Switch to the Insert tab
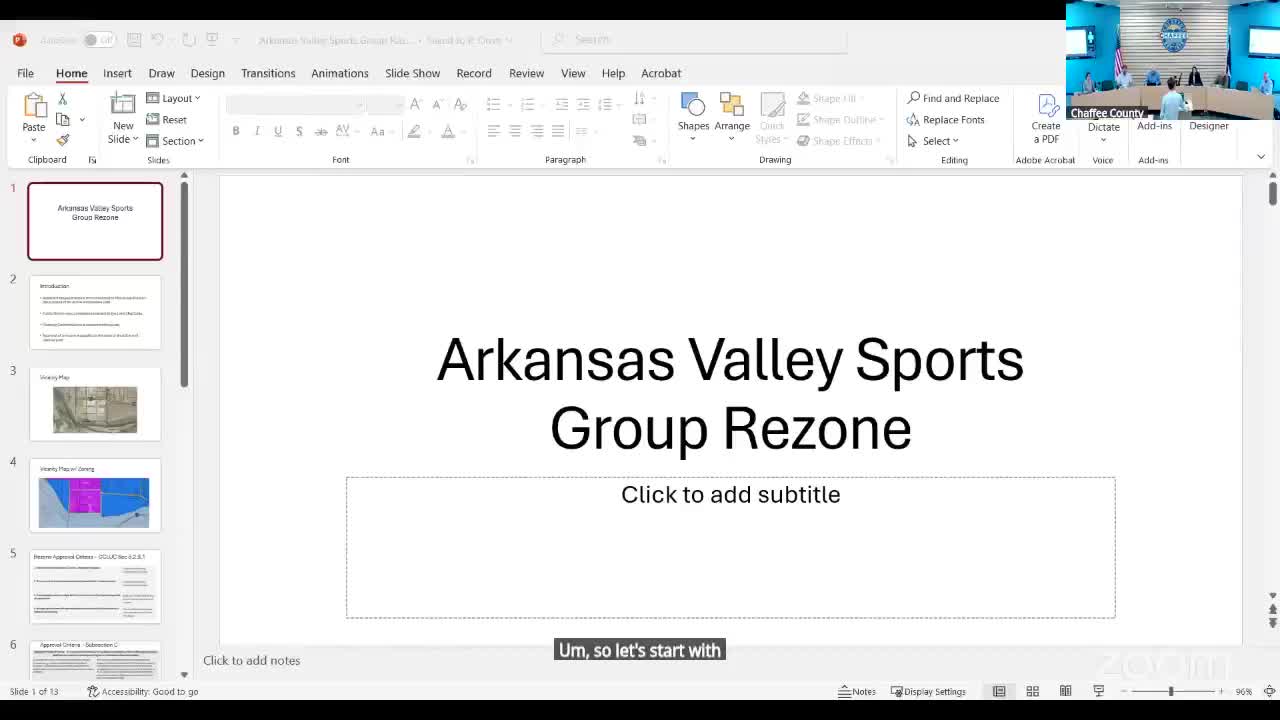The width and height of the screenshot is (1280, 720). (x=117, y=73)
